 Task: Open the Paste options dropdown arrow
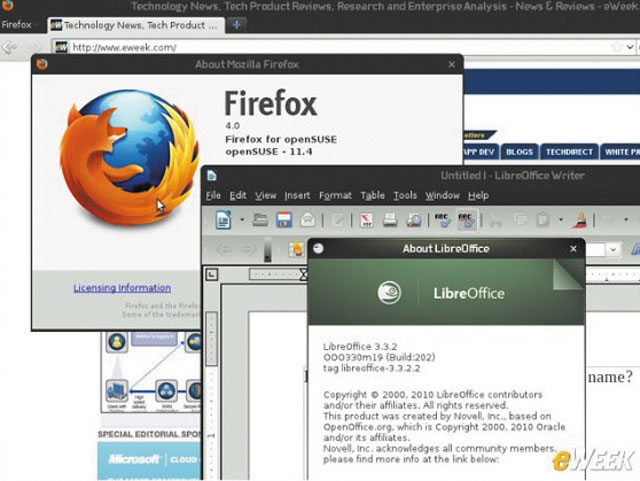click(x=560, y=220)
